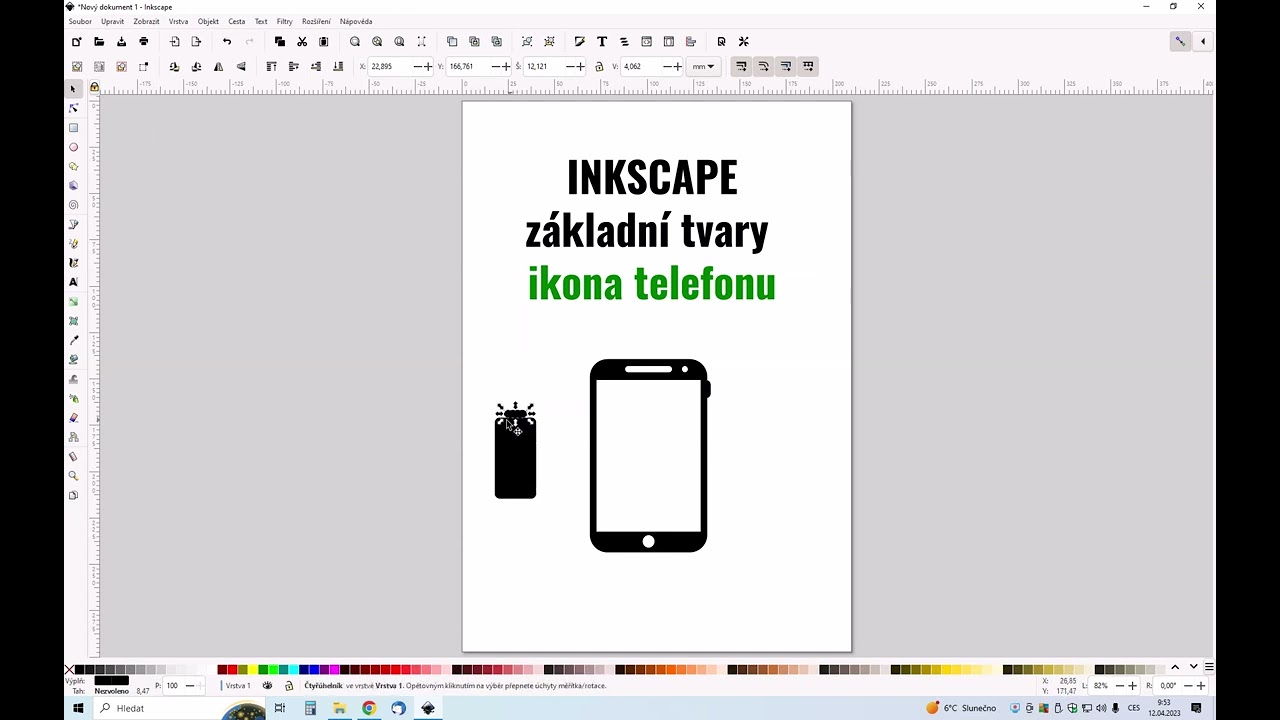The height and width of the screenshot is (720, 1280).
Task: Increase width value with plus button
Action: pos(581,66)
